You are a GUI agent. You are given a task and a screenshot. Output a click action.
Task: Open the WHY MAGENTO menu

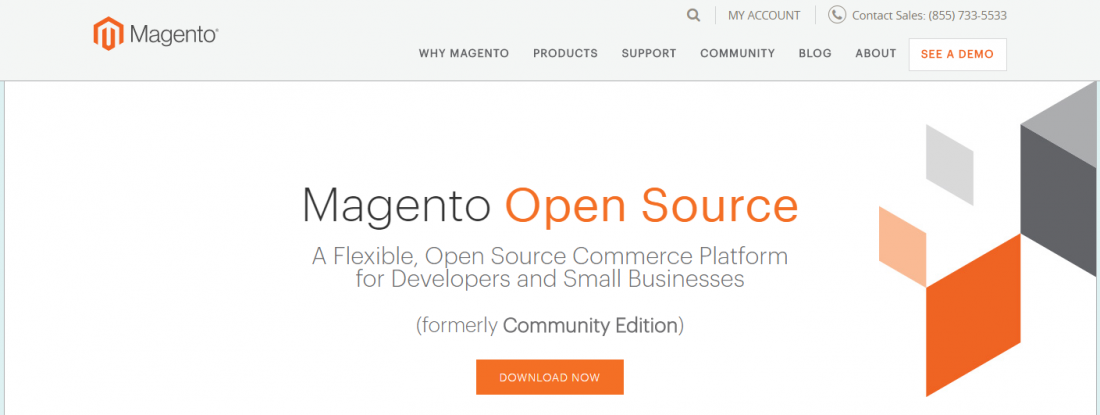(x=464, y=53)
